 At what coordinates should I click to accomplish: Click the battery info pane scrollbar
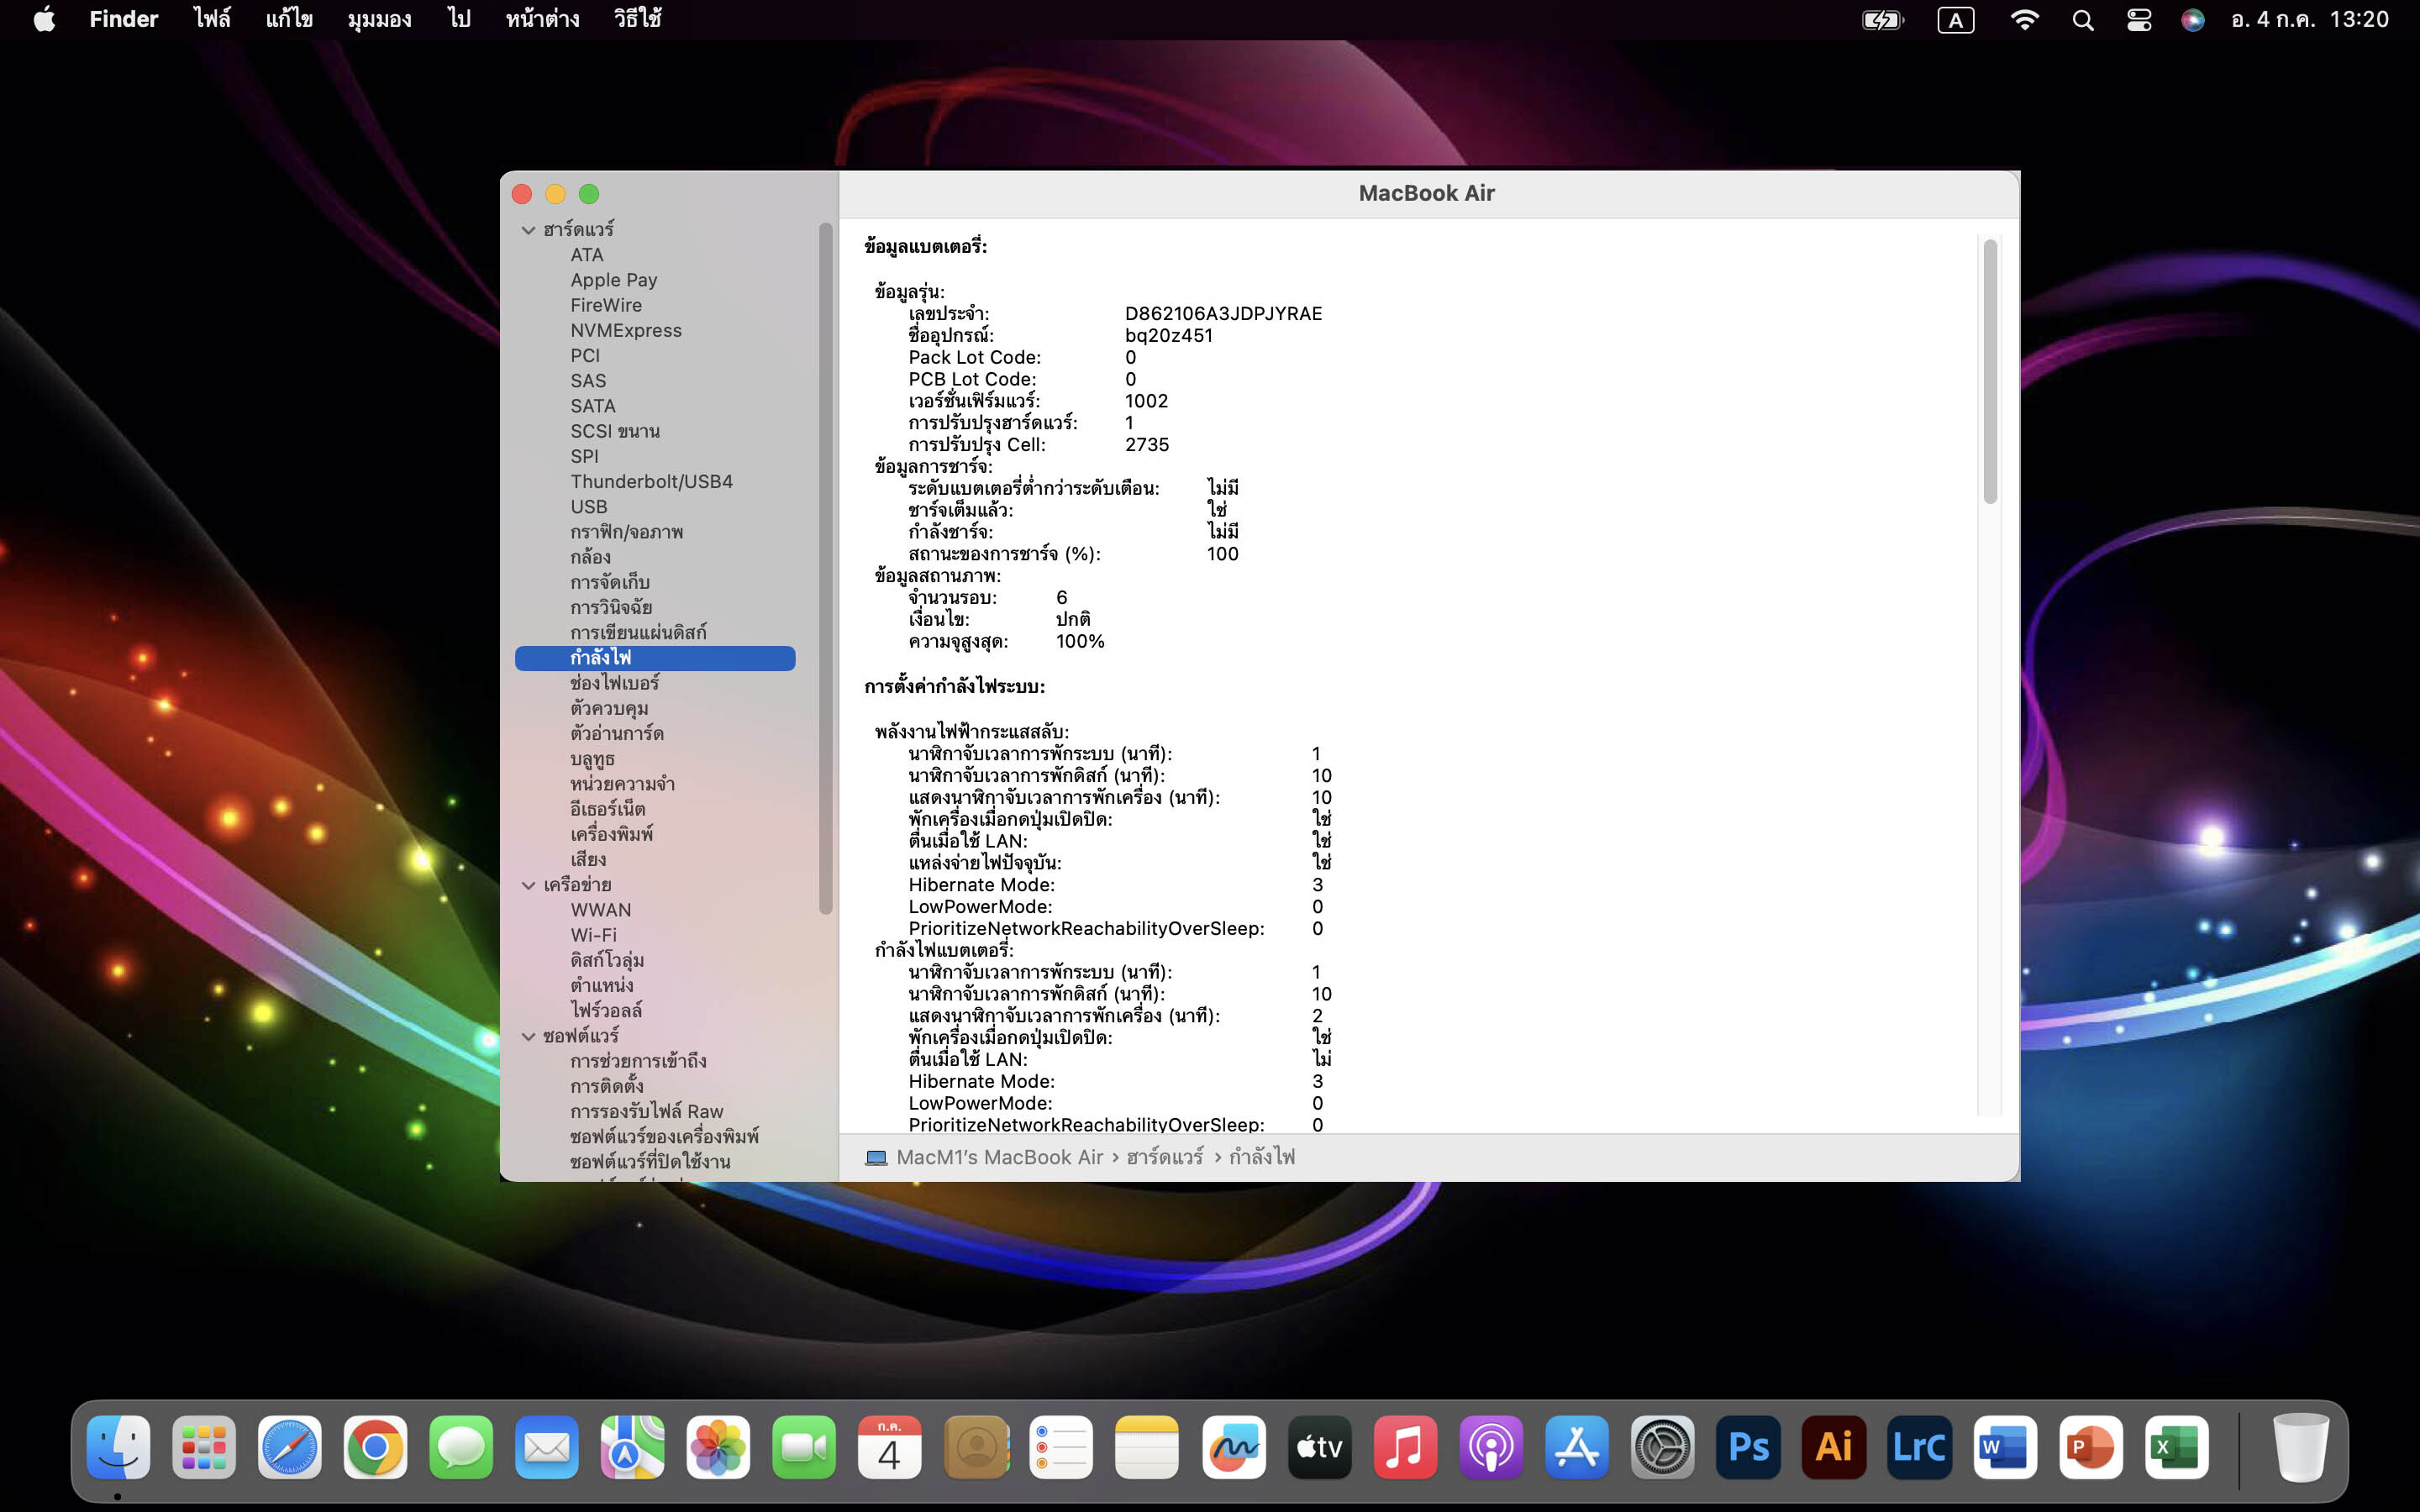click(x=1990, y=371)
